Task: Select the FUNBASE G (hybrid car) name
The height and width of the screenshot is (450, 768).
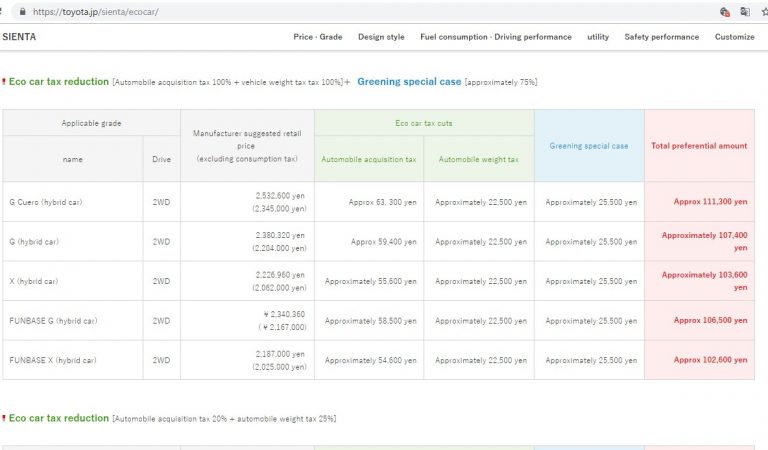Action: (x=53, y=321)
